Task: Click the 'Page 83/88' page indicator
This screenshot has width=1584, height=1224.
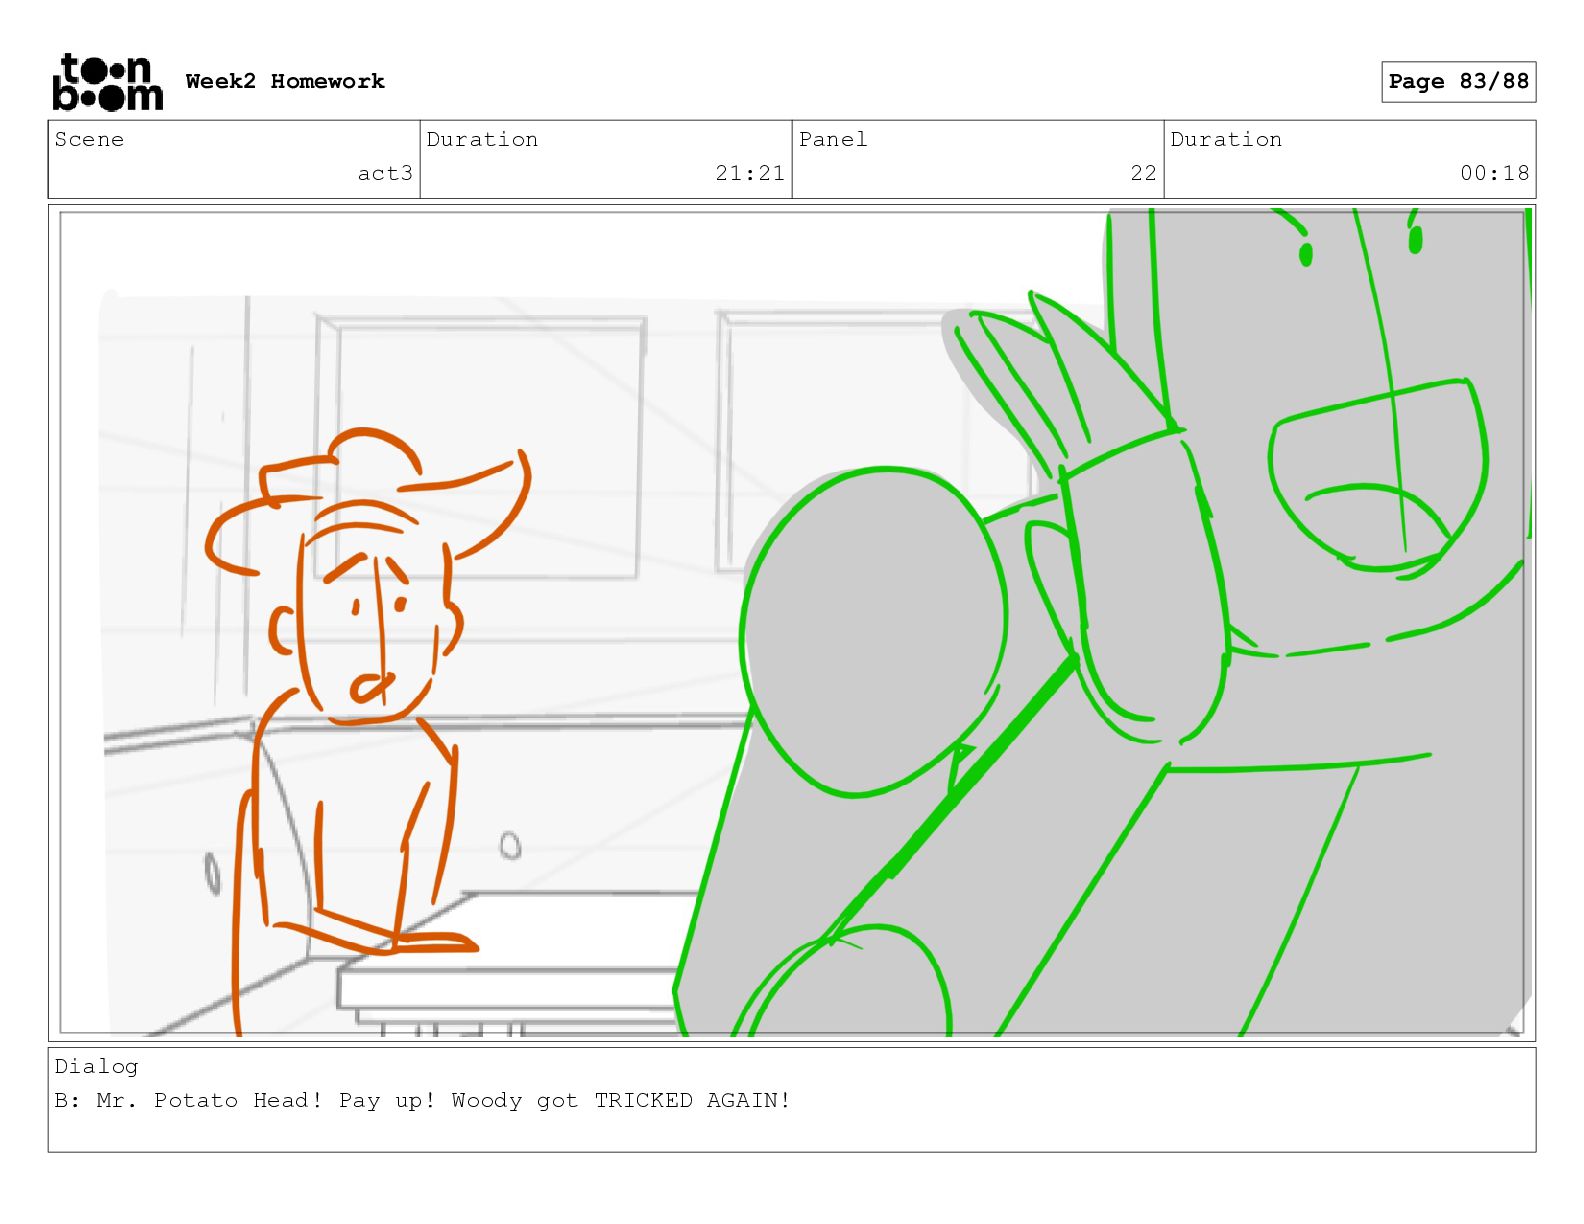Action: [1458, 82]
